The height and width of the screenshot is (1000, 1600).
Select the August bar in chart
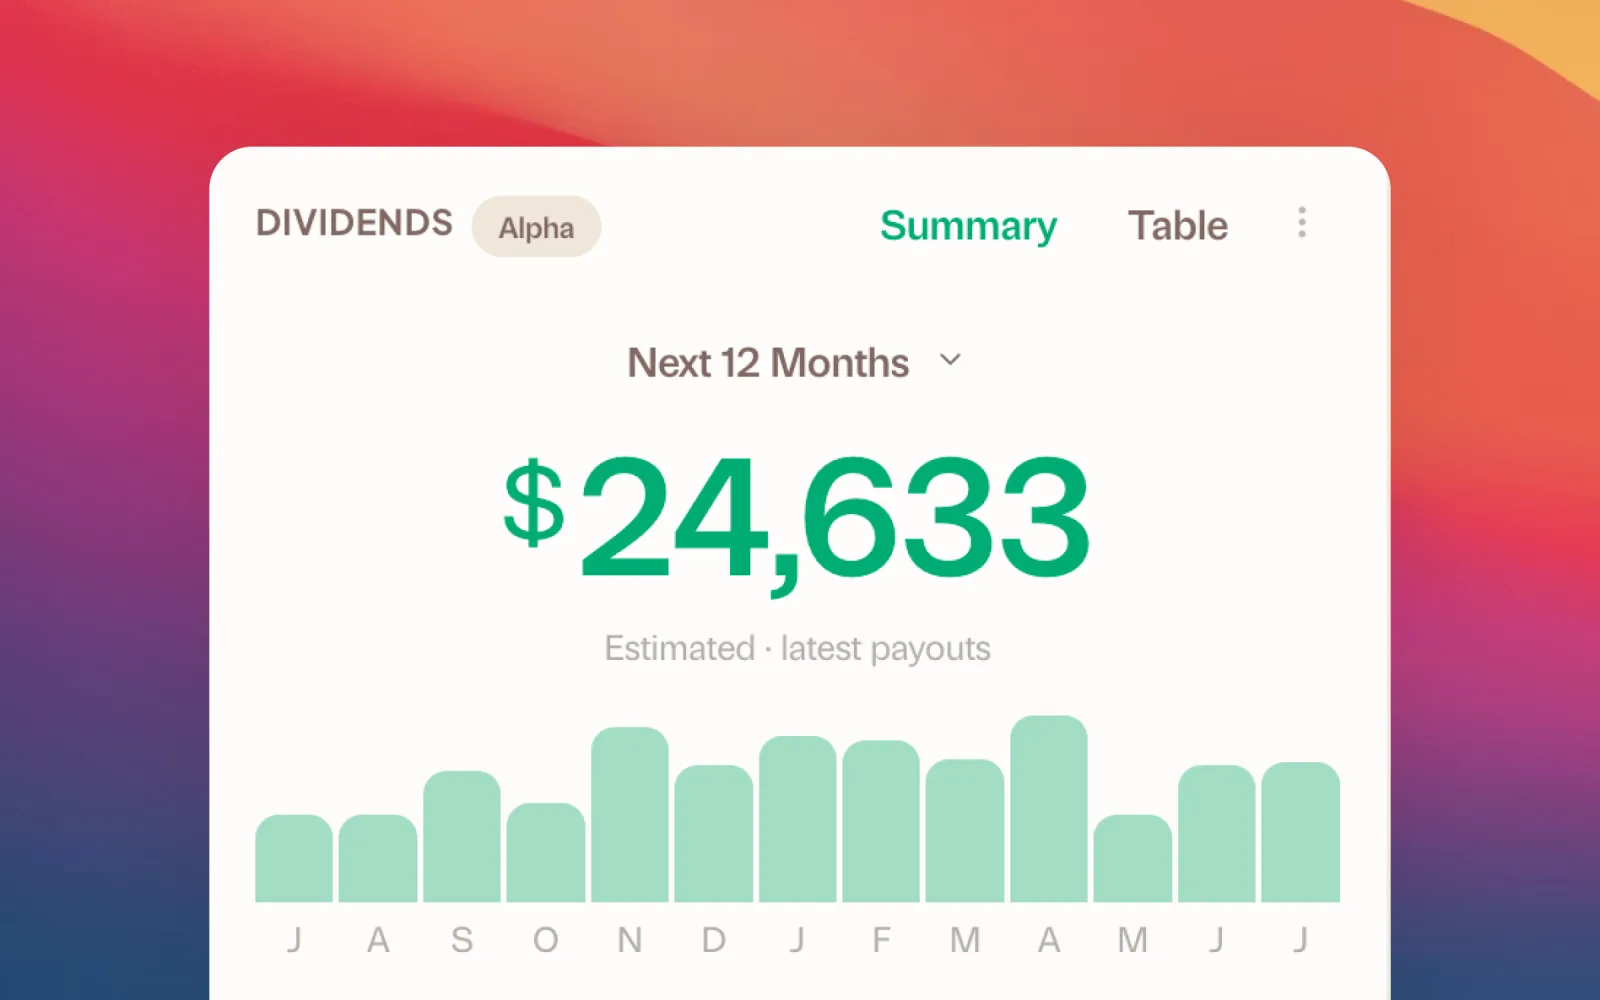coord(378,858)
